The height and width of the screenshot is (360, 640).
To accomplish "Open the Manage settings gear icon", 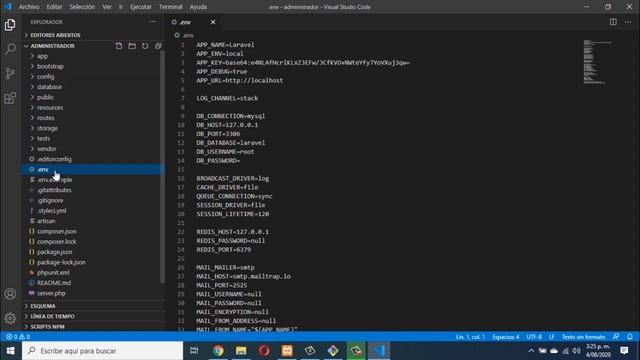I will coord(10,318).
